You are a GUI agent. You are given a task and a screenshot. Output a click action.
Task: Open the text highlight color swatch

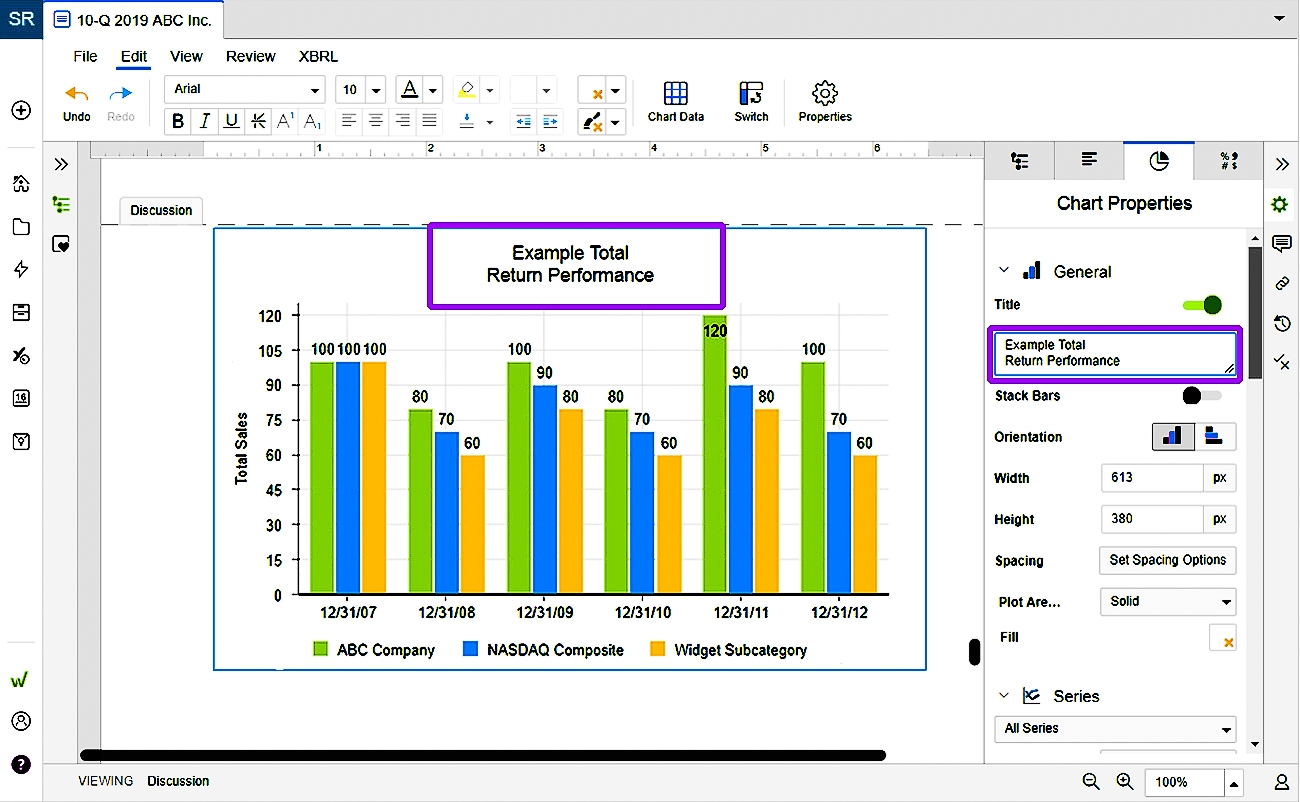click(466, 89)
